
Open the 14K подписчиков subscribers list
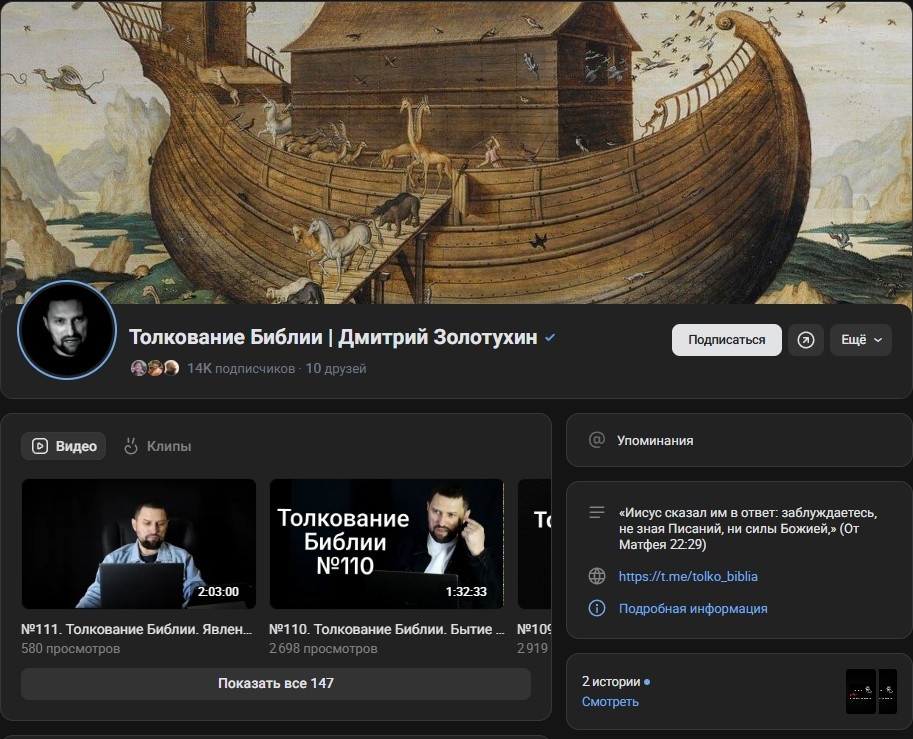[x=240, y=368]
